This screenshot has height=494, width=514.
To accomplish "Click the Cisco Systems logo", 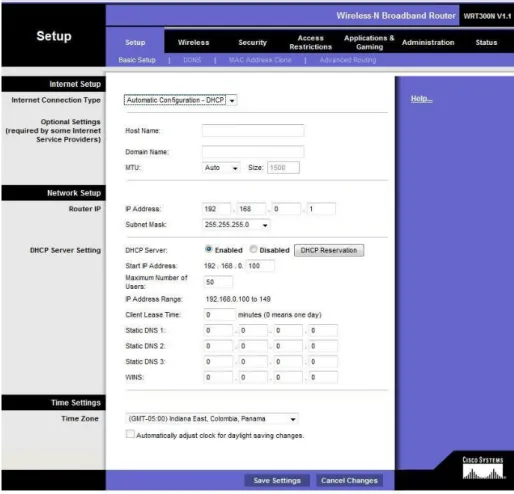I will click(483, 468).
